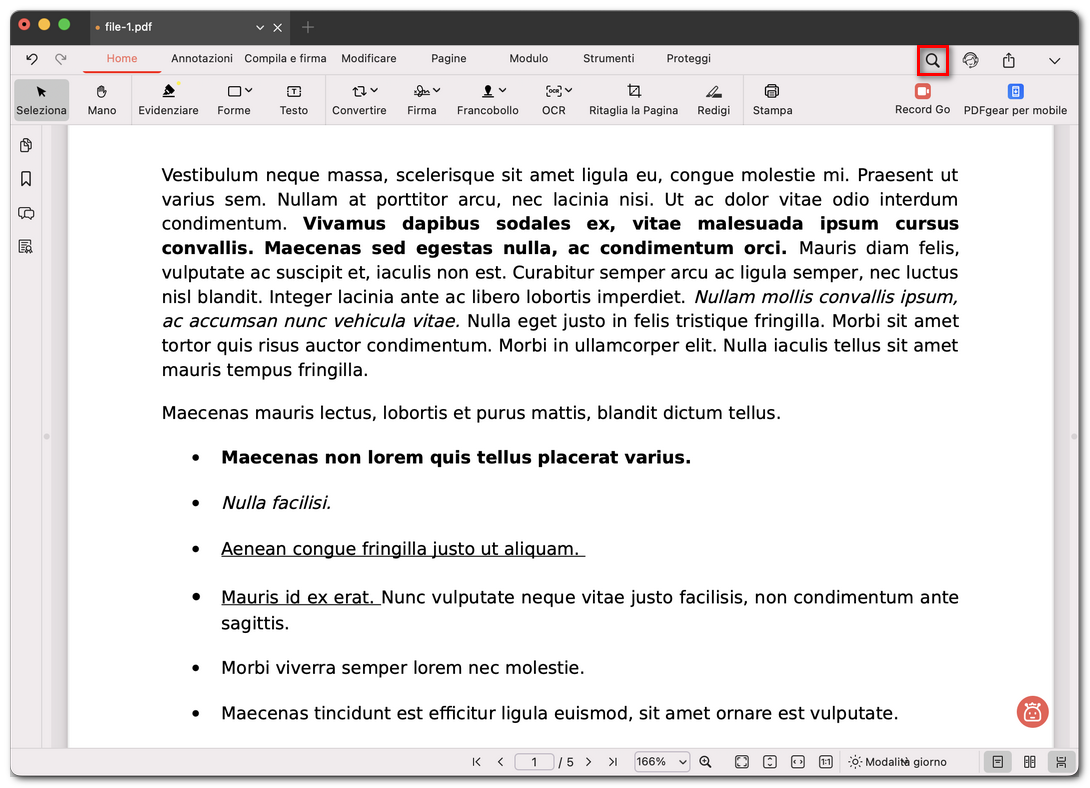Screen dimensions: 1090x788
Task: Open the 166% zoom level dropdown
Action: coord(661,761)
